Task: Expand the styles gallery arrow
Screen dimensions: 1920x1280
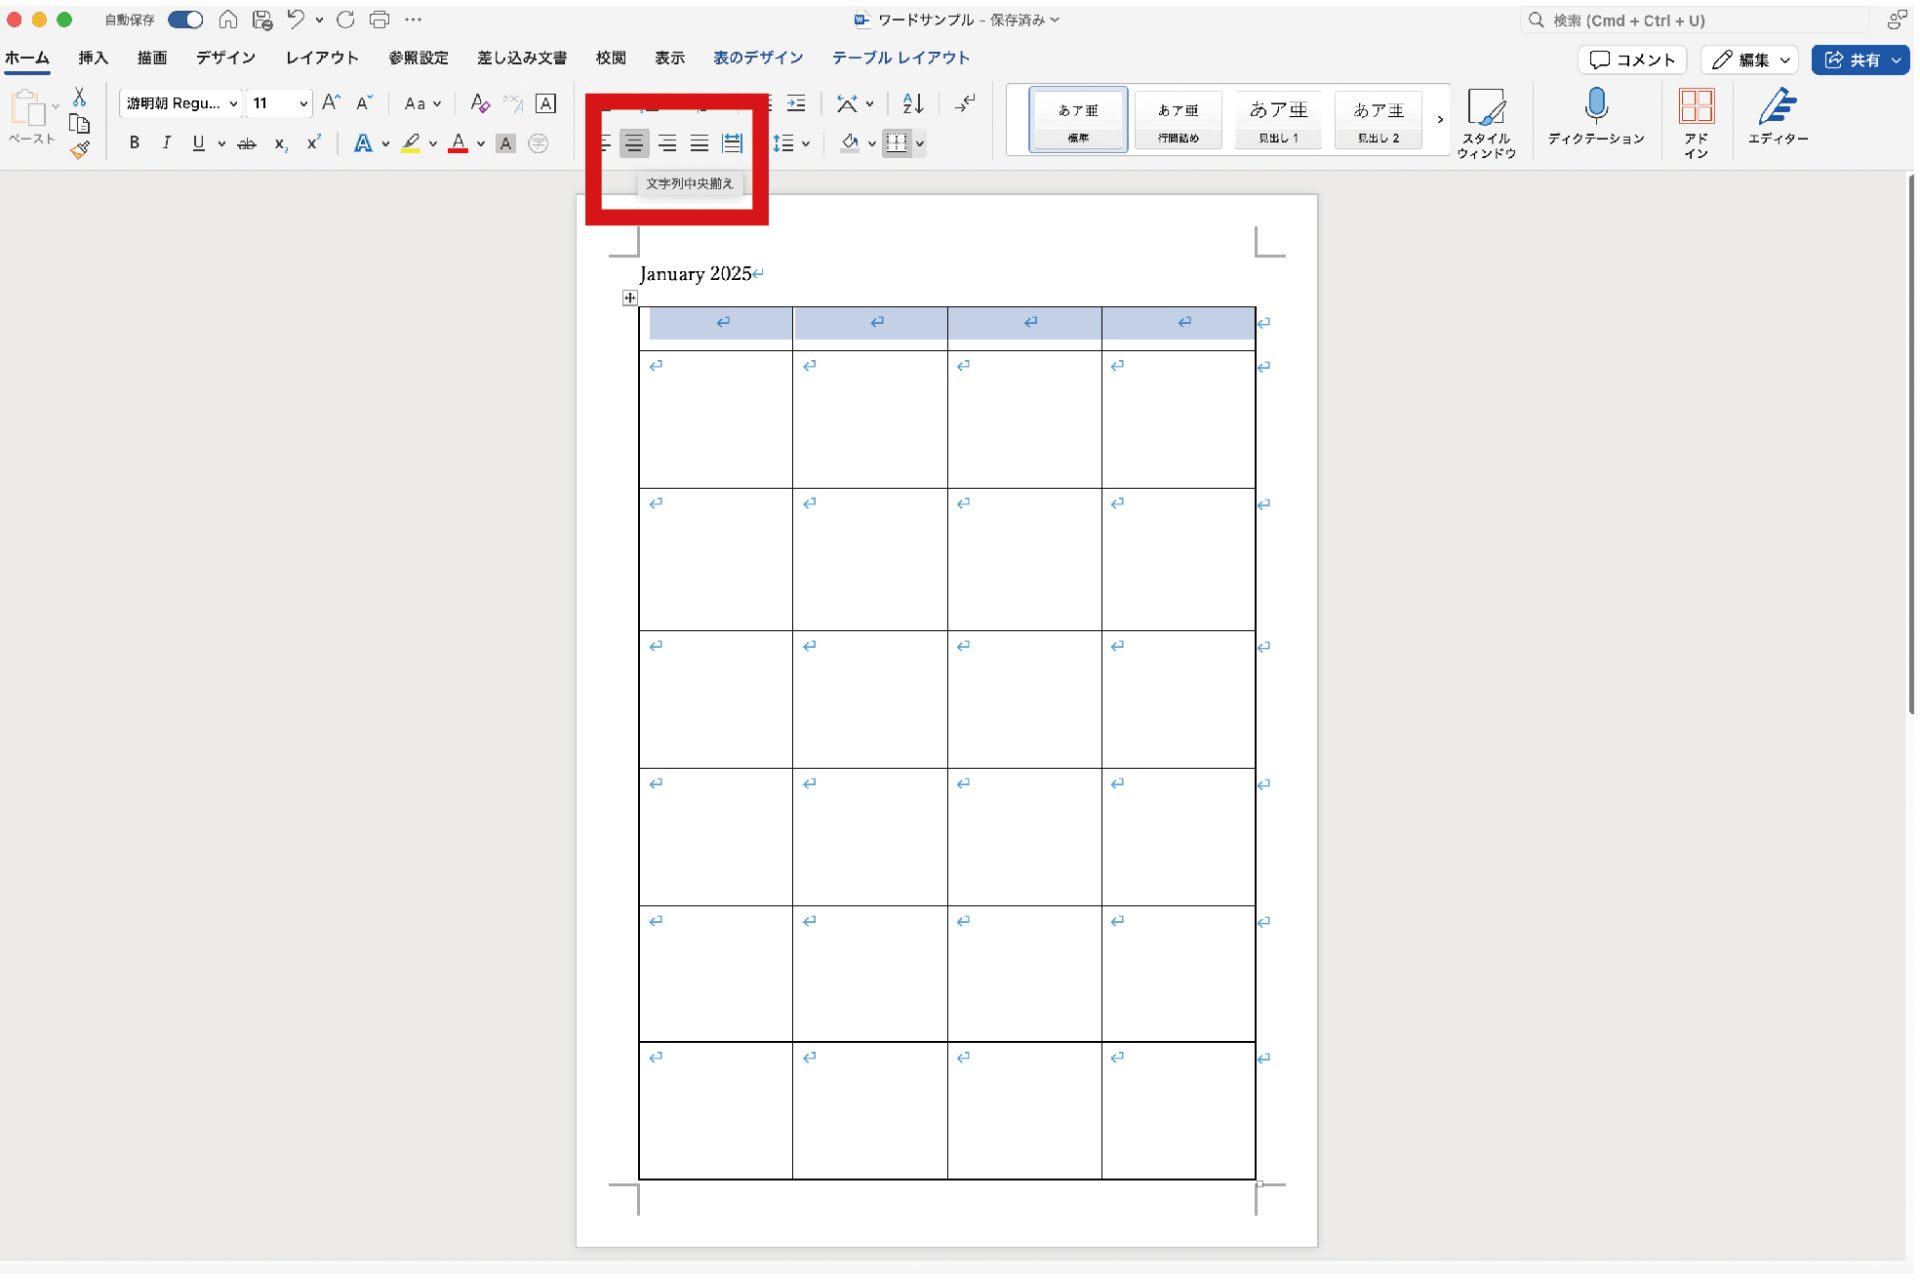Action: pyautogui.click(x=1440, y=119)
